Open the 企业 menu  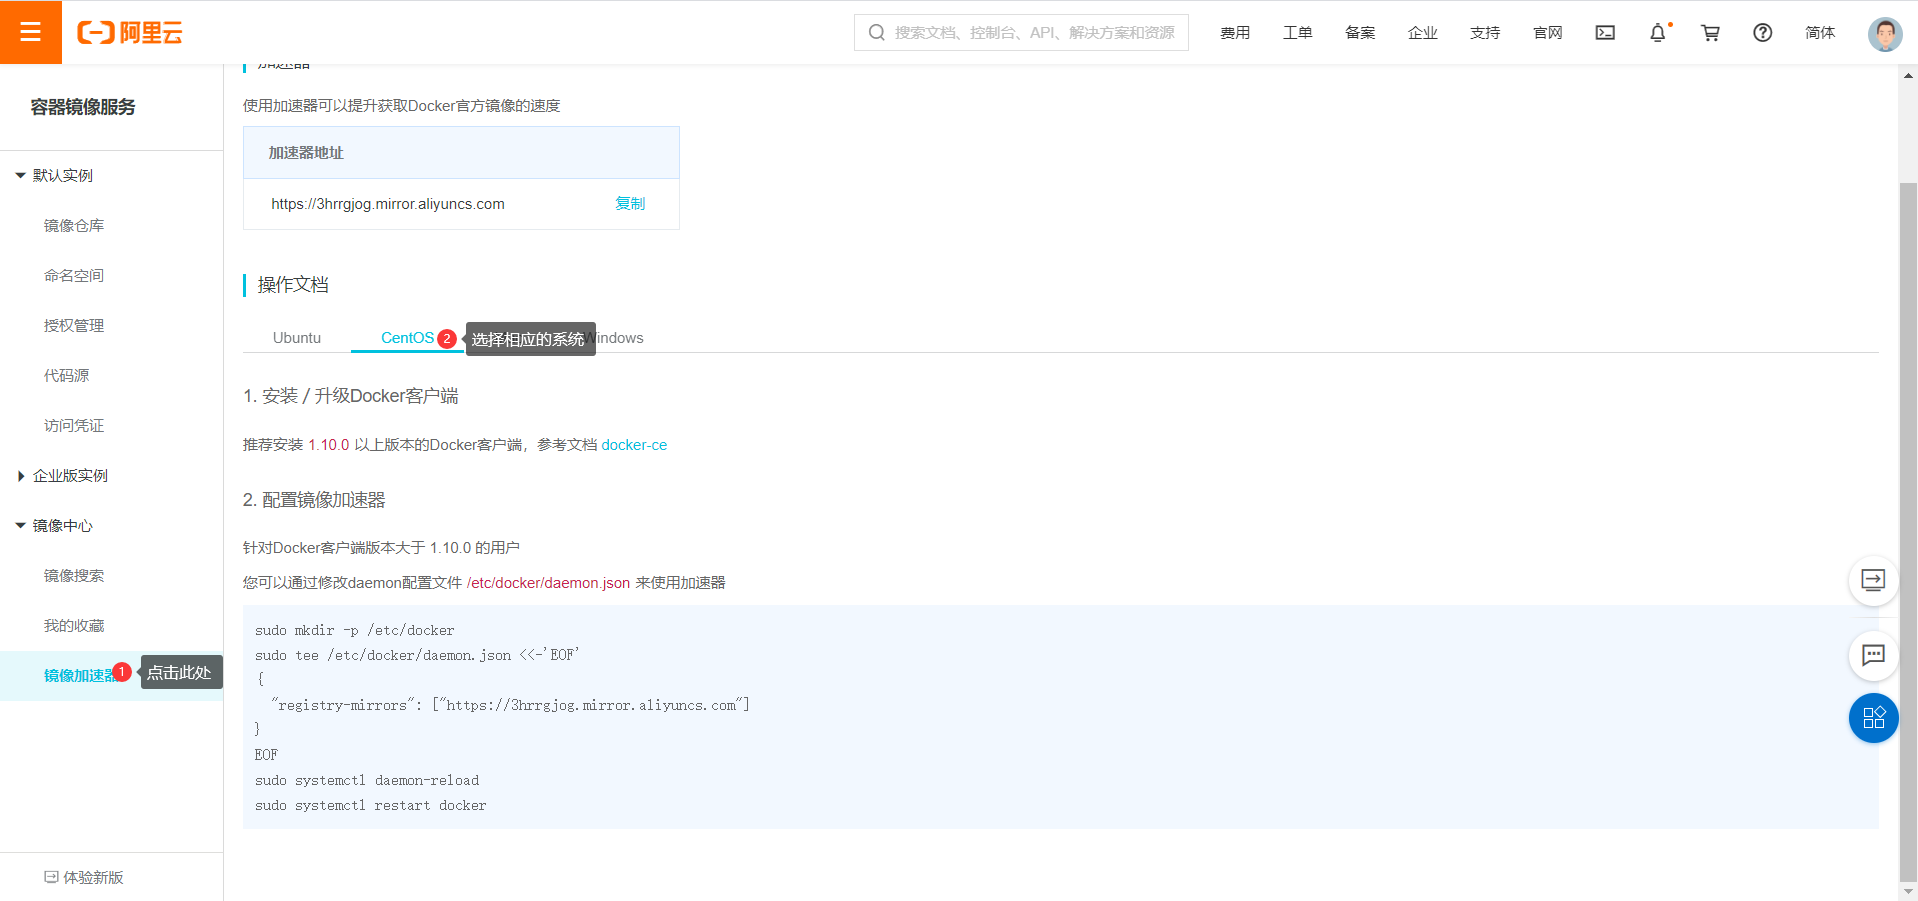point(1423,33)
